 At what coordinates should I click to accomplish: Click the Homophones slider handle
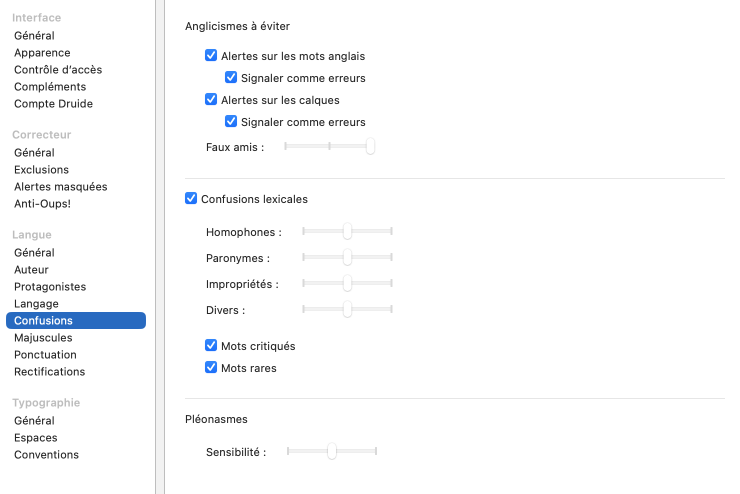[347, 232]
